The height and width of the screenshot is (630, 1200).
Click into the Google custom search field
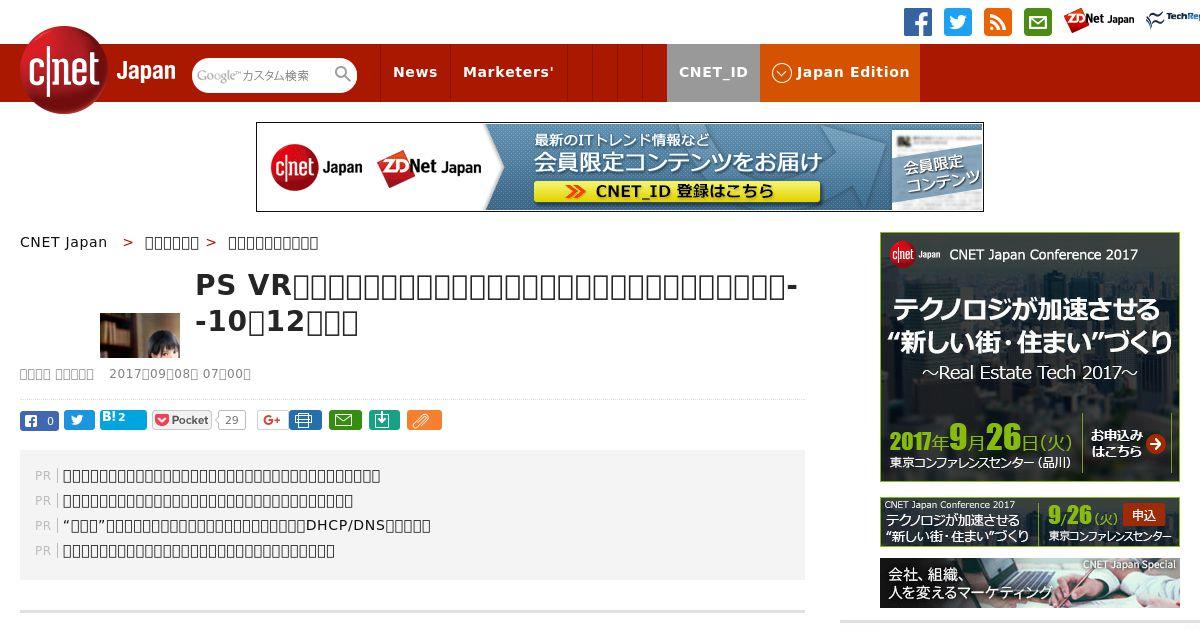pos(262,75)
